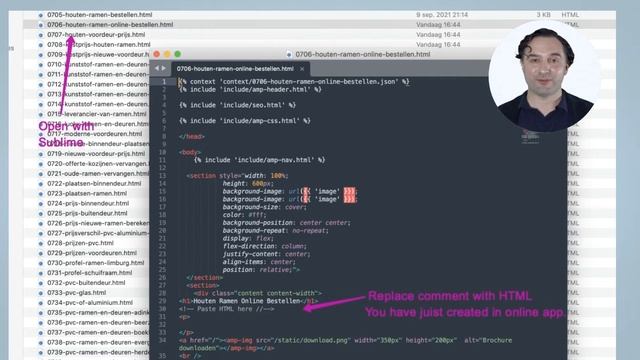
Task: Click the presenter webcam video circle
Action: click(544, 76)
